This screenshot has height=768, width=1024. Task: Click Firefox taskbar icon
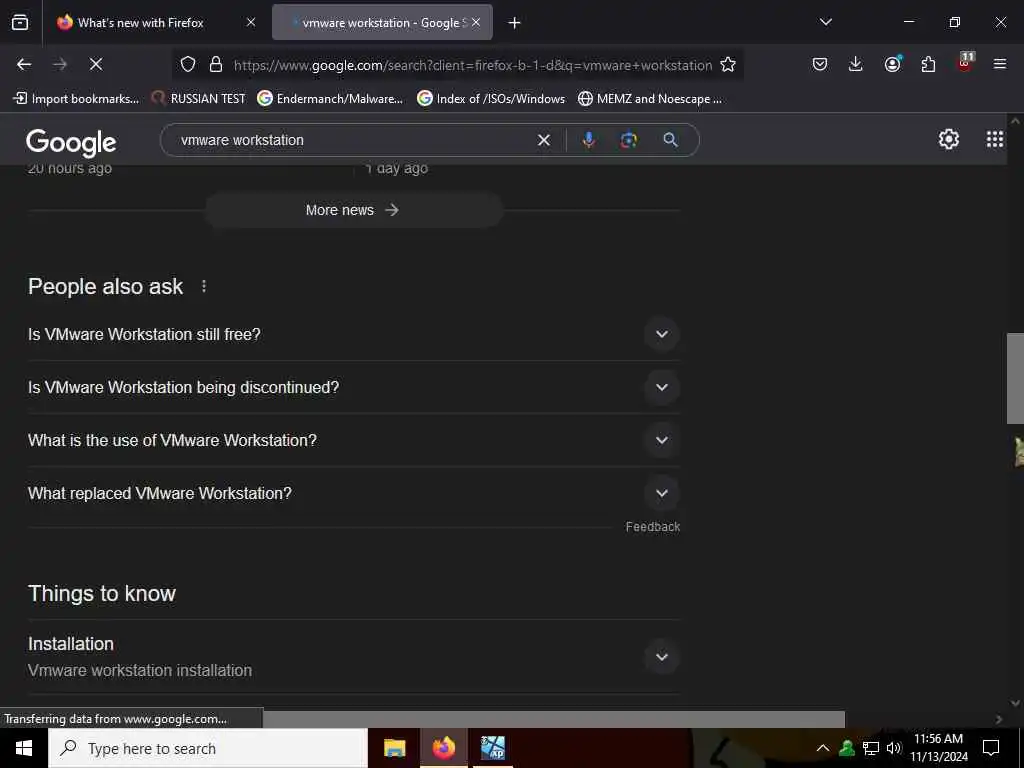click(443, 748)
